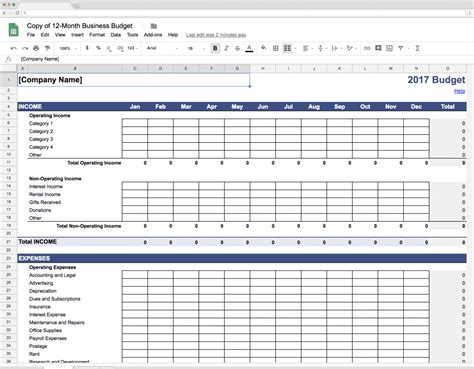The width and height of the screenshot is (474, 369).
Task: Open the Help menu
Action: (x=173, y=35)
